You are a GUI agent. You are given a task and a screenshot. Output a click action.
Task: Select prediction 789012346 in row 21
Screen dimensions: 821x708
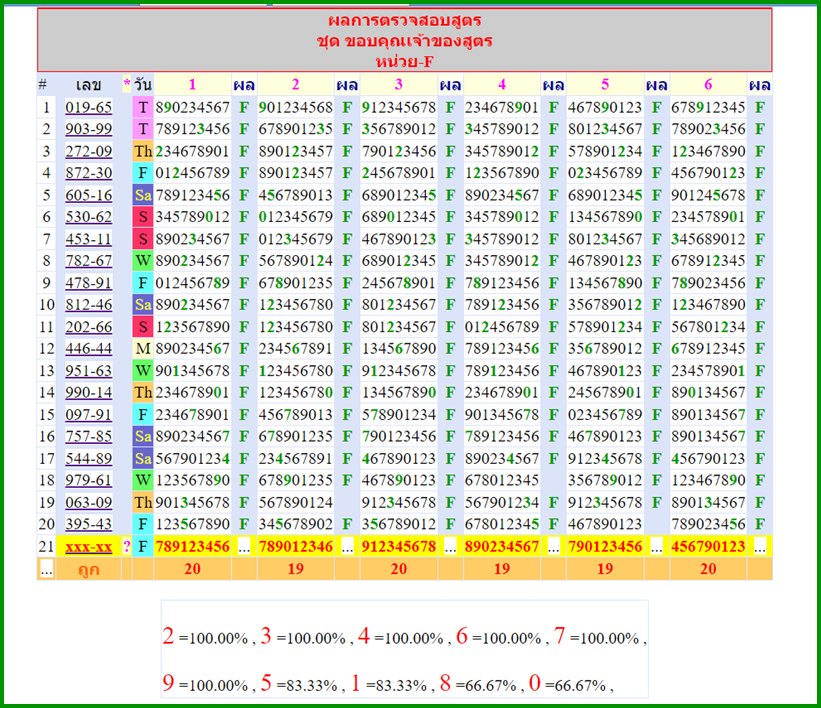[295, 547]
